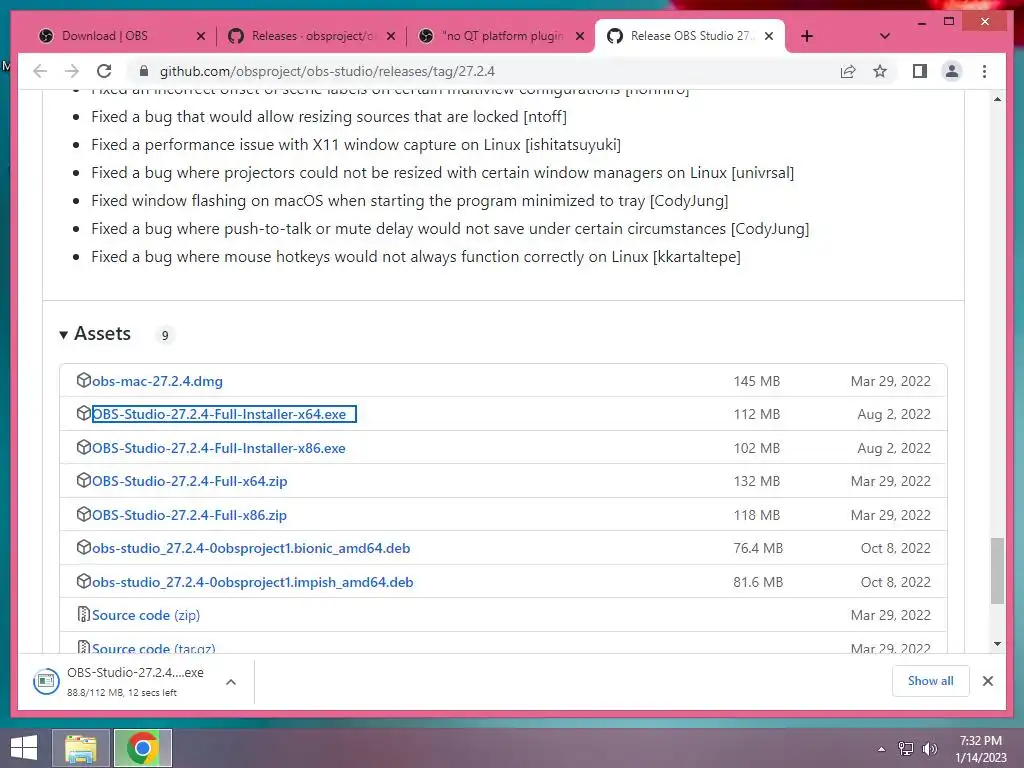Open File Explorer from taskbar
This screenshot has height=768, width=1024.
click(x=81, y=748)
